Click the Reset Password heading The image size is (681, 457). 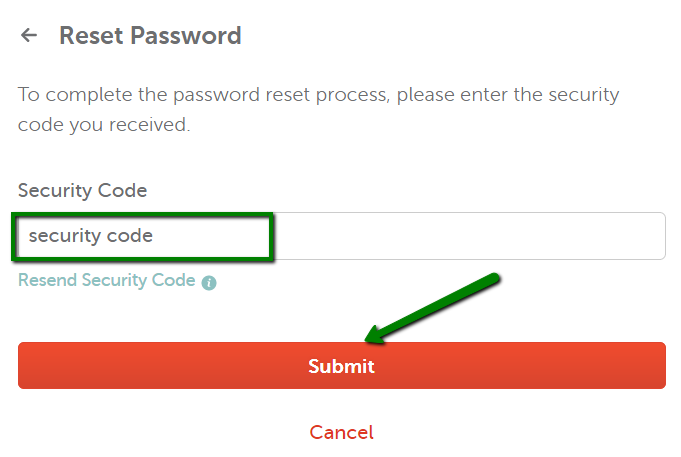click(x=150, y=36)
